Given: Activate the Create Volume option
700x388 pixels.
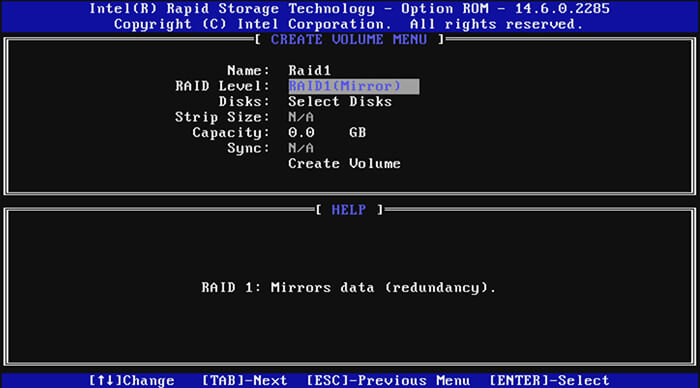Looking at the screenshot, I should [x=344, y=164].
